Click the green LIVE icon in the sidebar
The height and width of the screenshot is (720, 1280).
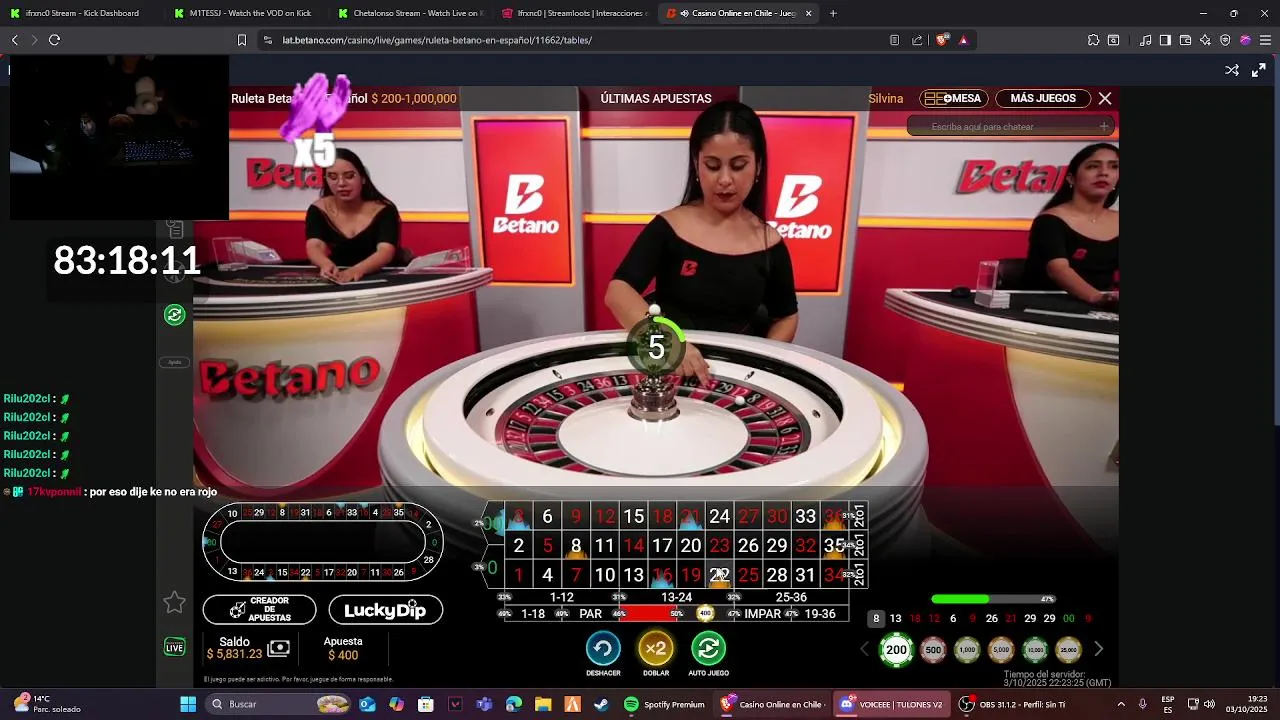click(x=175, y=647)
